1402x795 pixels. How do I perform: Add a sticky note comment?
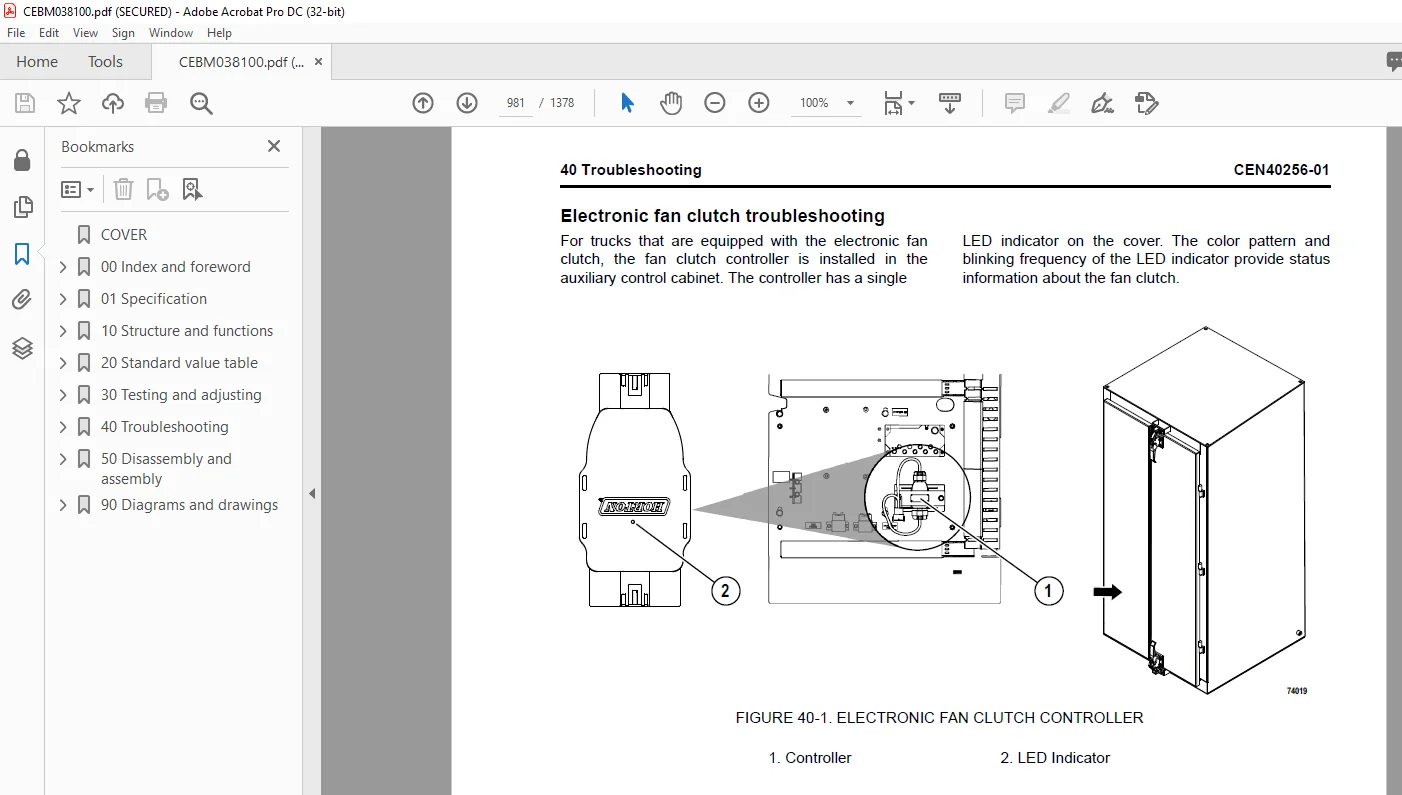1015,103
